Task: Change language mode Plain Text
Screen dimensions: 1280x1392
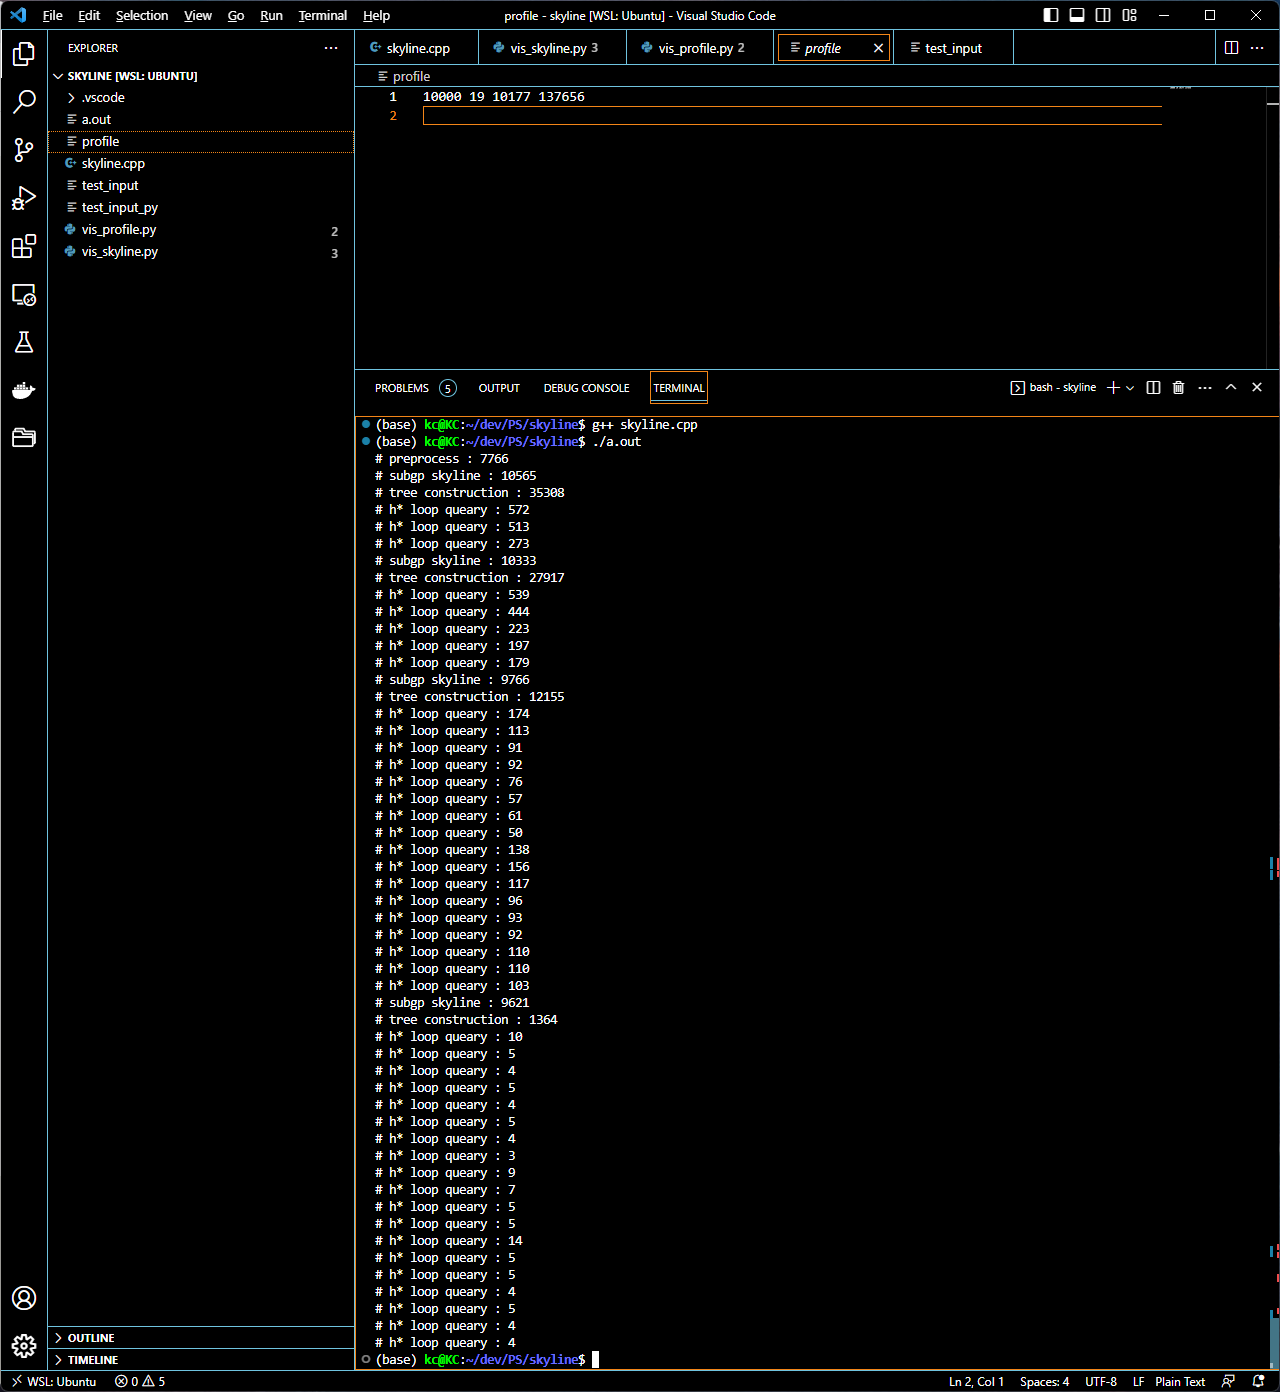Action: (1180, 1381)
